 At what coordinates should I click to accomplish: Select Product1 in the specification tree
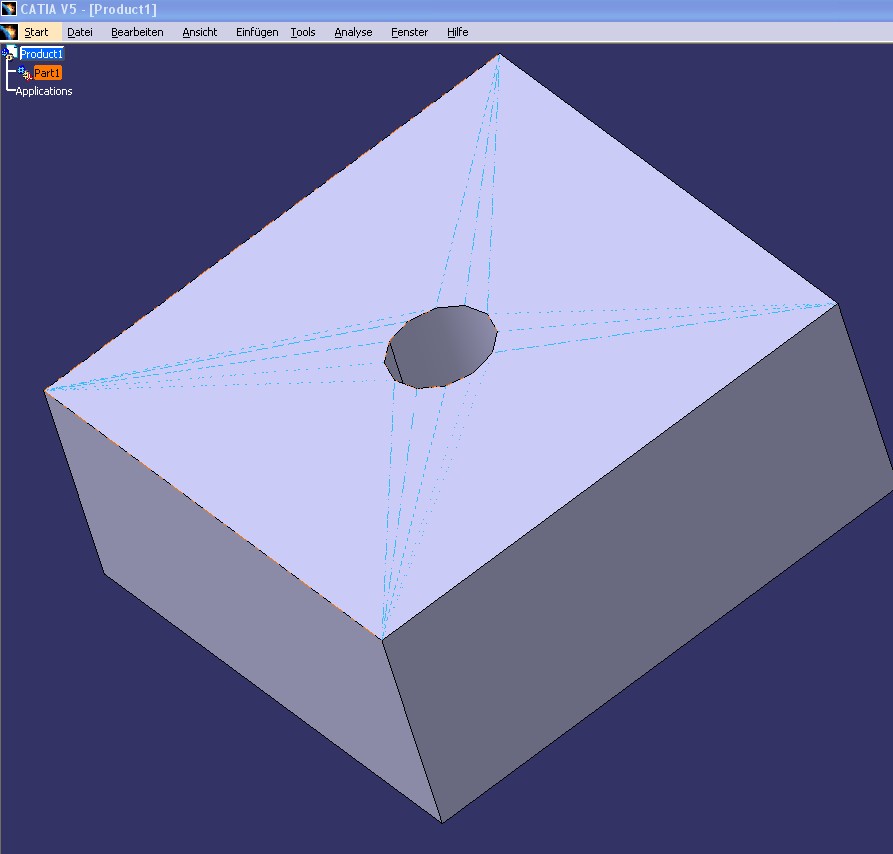tap(42, 54)
